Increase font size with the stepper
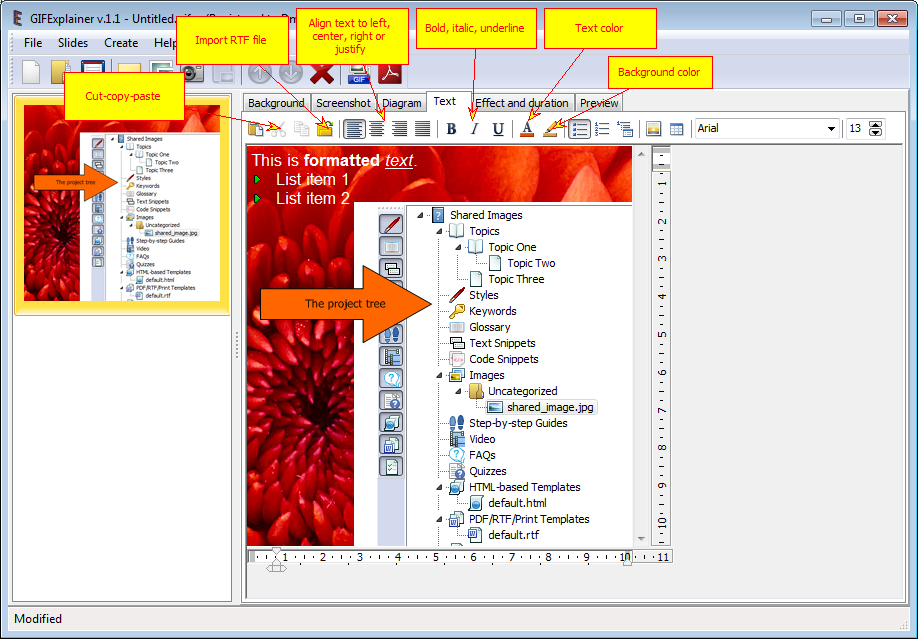This screenshot has width=918, height=639. click(x=875, y=124)
